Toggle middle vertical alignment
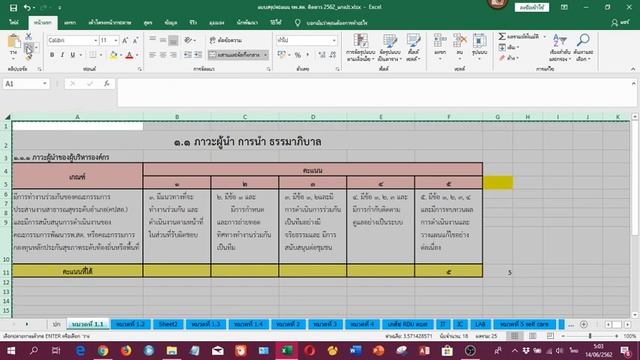640x360 pixels. [163, 40]
